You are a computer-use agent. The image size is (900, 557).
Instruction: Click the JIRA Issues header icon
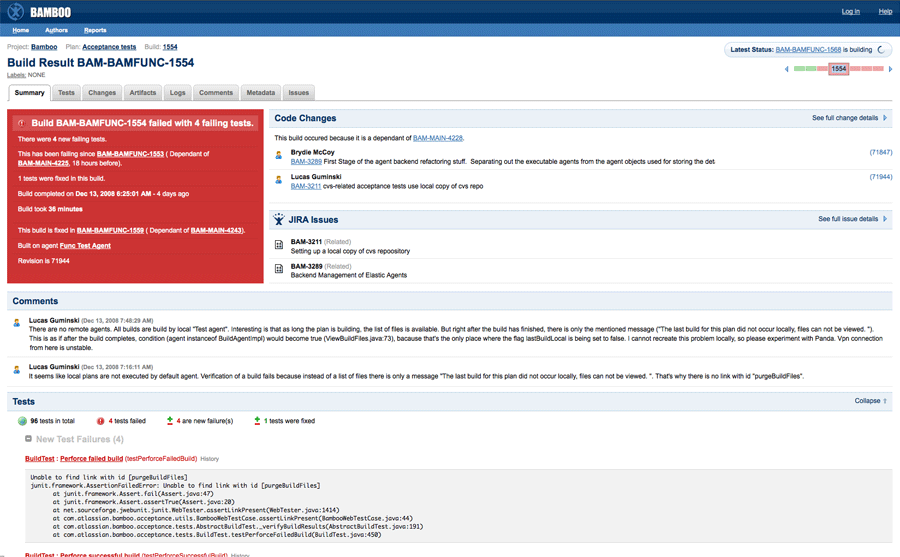click(x=279, y=219)
